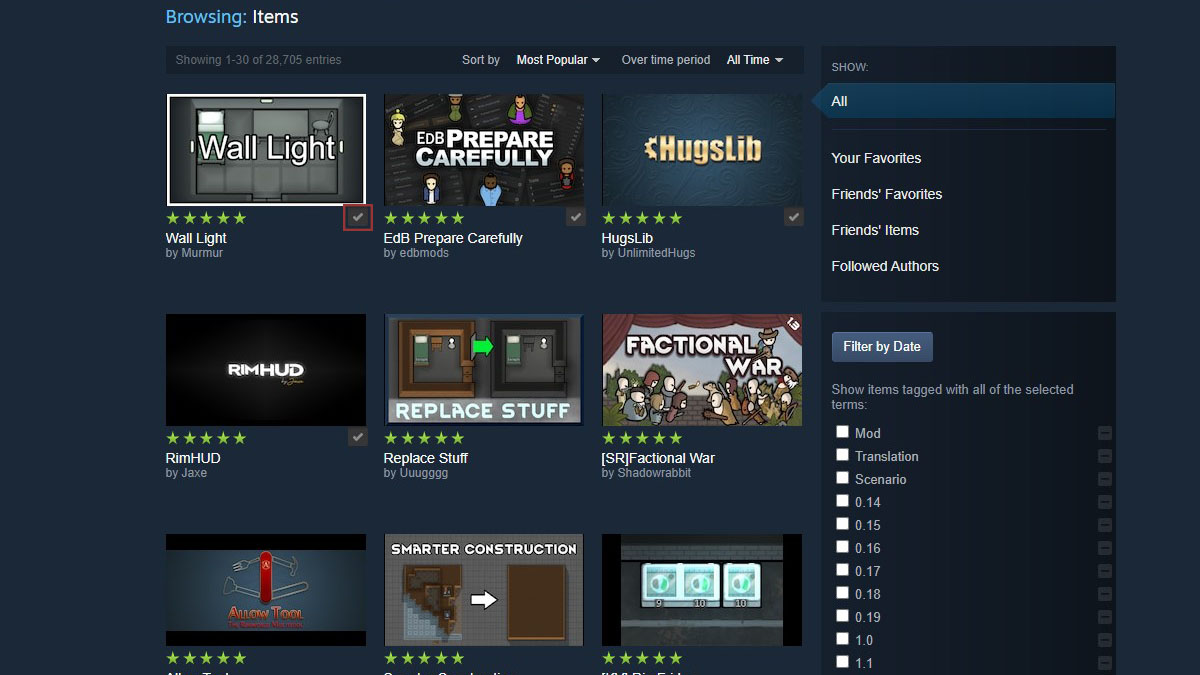Enable the Mod tag checkbox

(x=842, y=432)
